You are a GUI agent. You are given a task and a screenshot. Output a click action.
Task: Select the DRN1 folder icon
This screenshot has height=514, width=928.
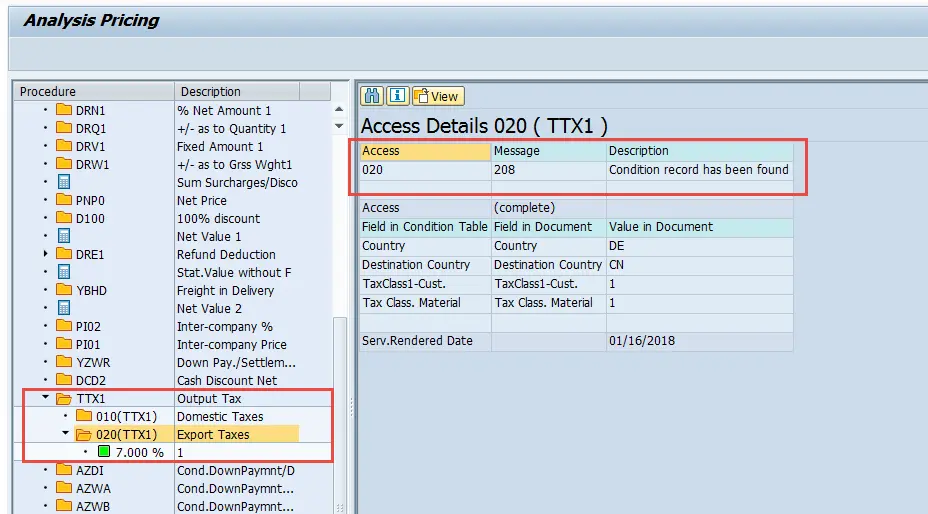(x=64, y=110)
